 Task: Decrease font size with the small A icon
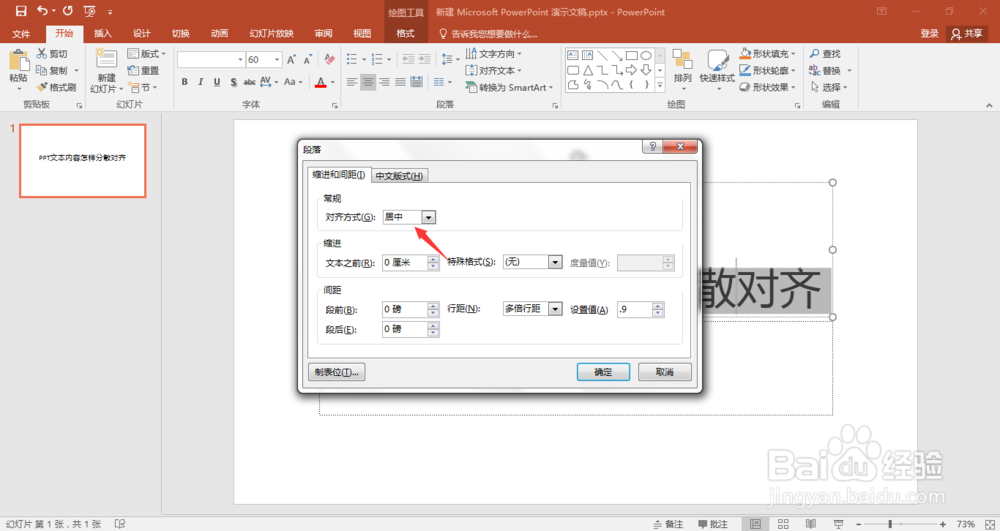307,59
